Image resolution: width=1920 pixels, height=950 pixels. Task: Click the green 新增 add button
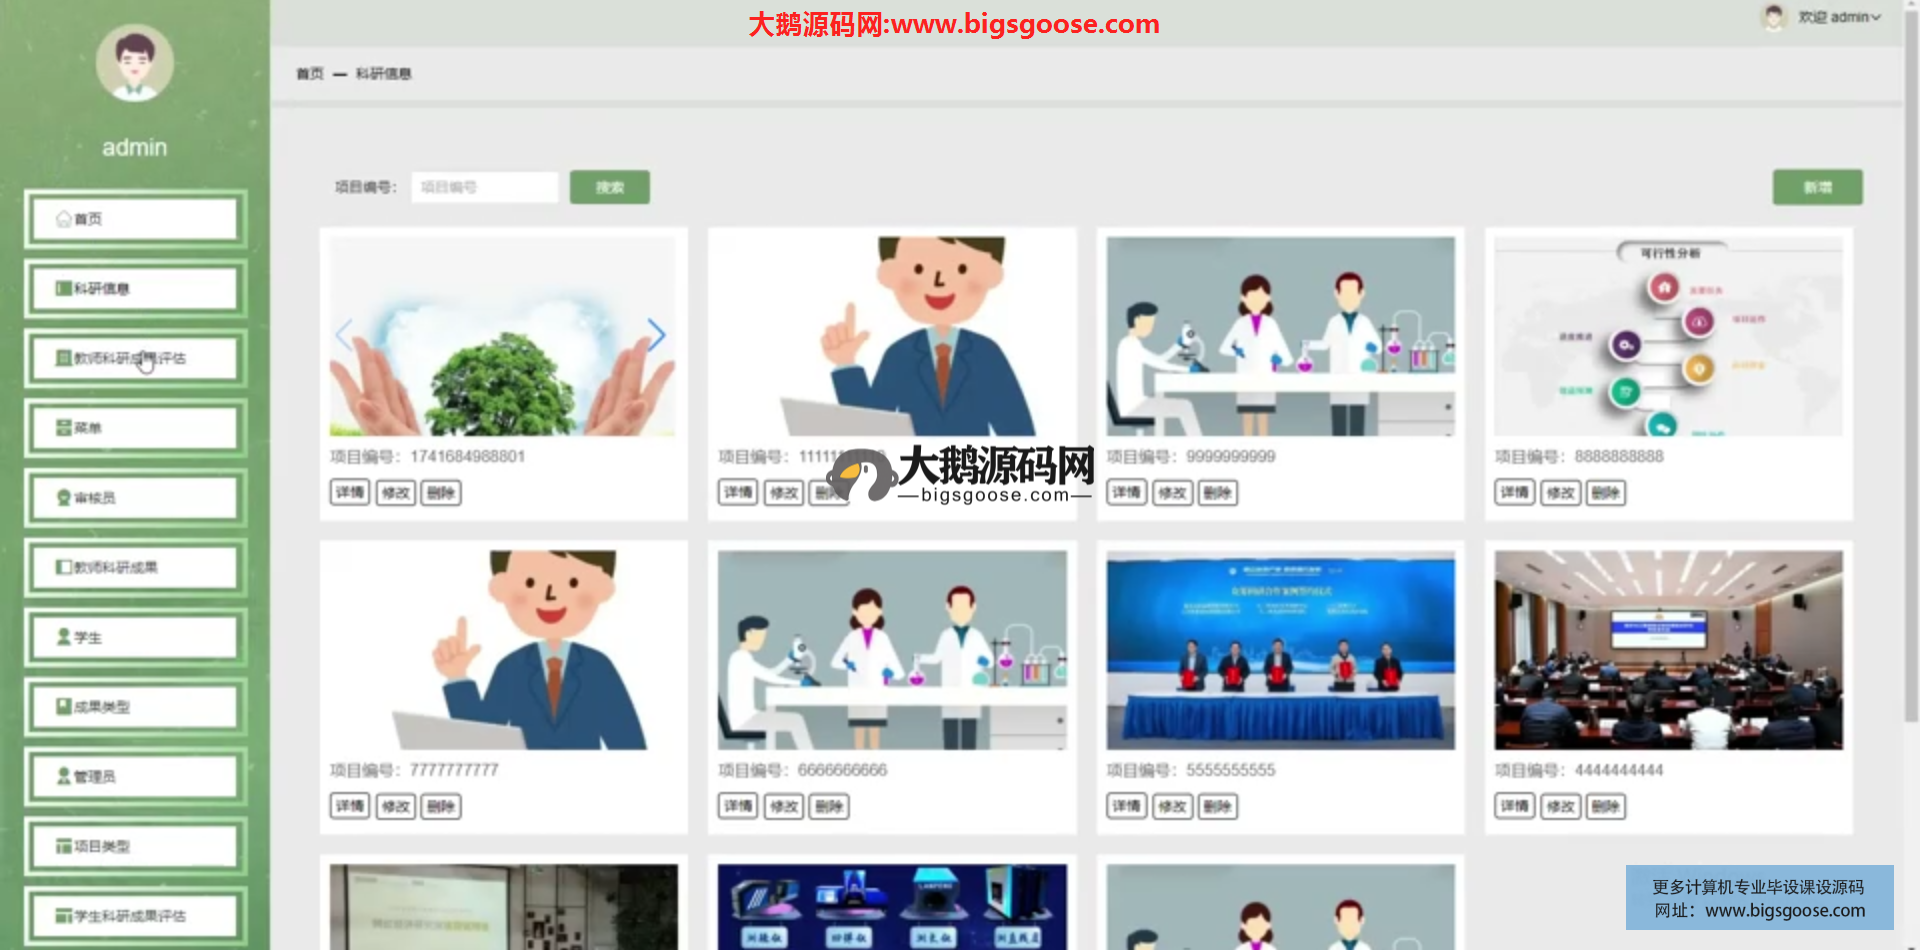tap(1817, 187)
